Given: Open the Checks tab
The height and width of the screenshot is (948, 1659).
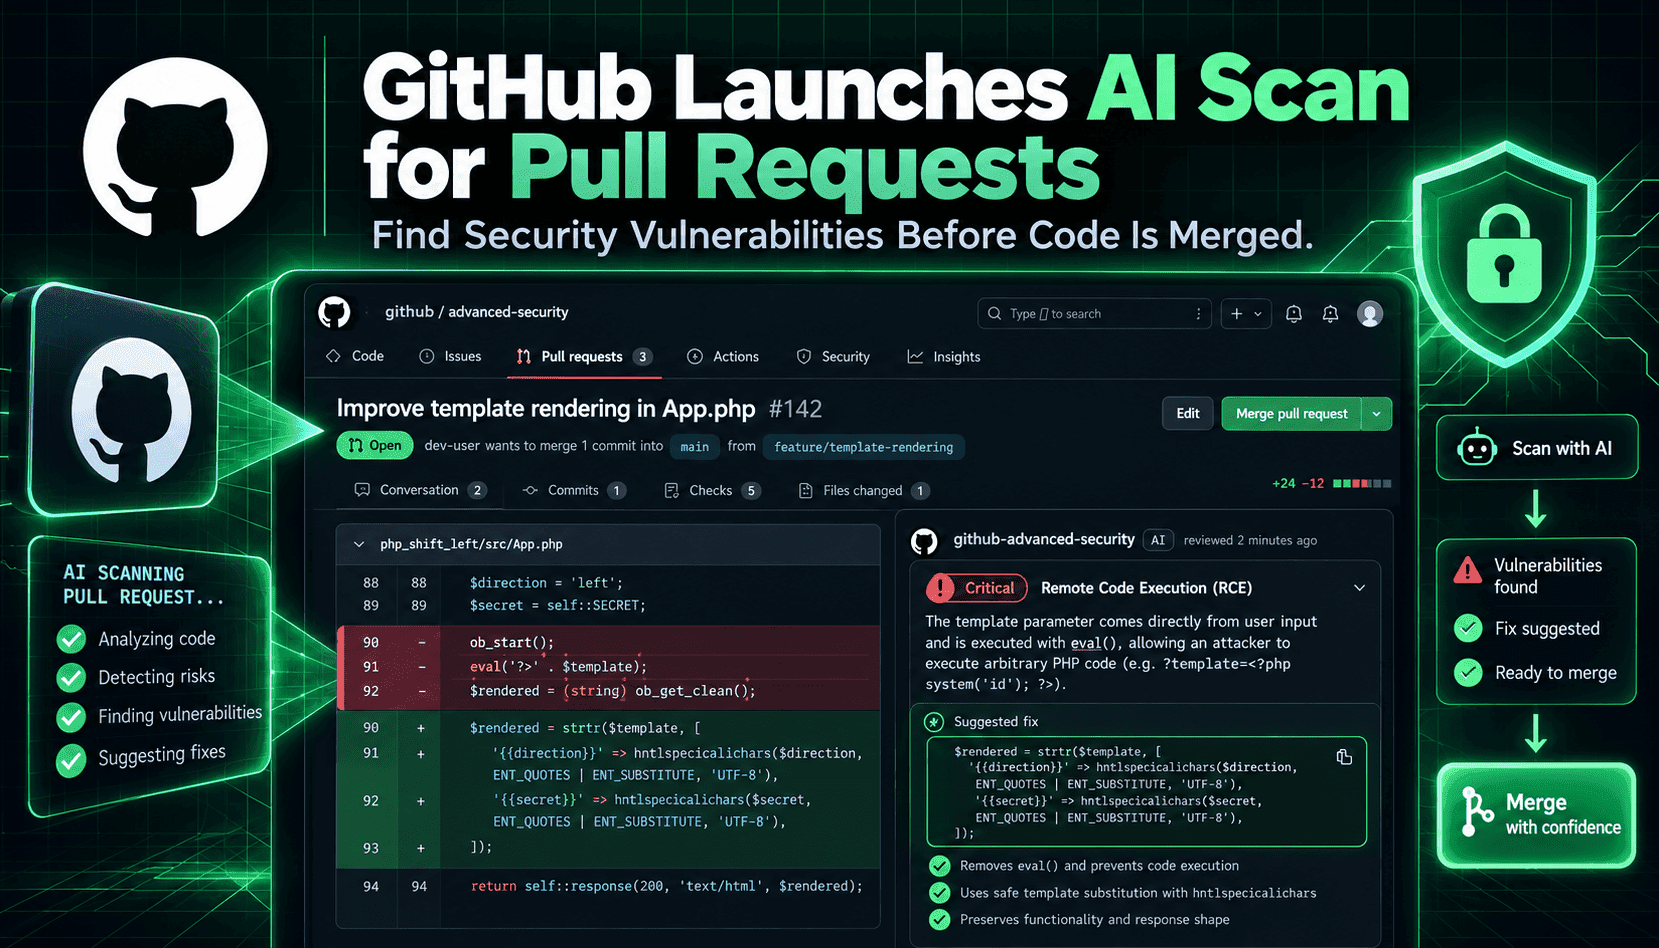Looking at the screenshot, I should coord(712,490).
